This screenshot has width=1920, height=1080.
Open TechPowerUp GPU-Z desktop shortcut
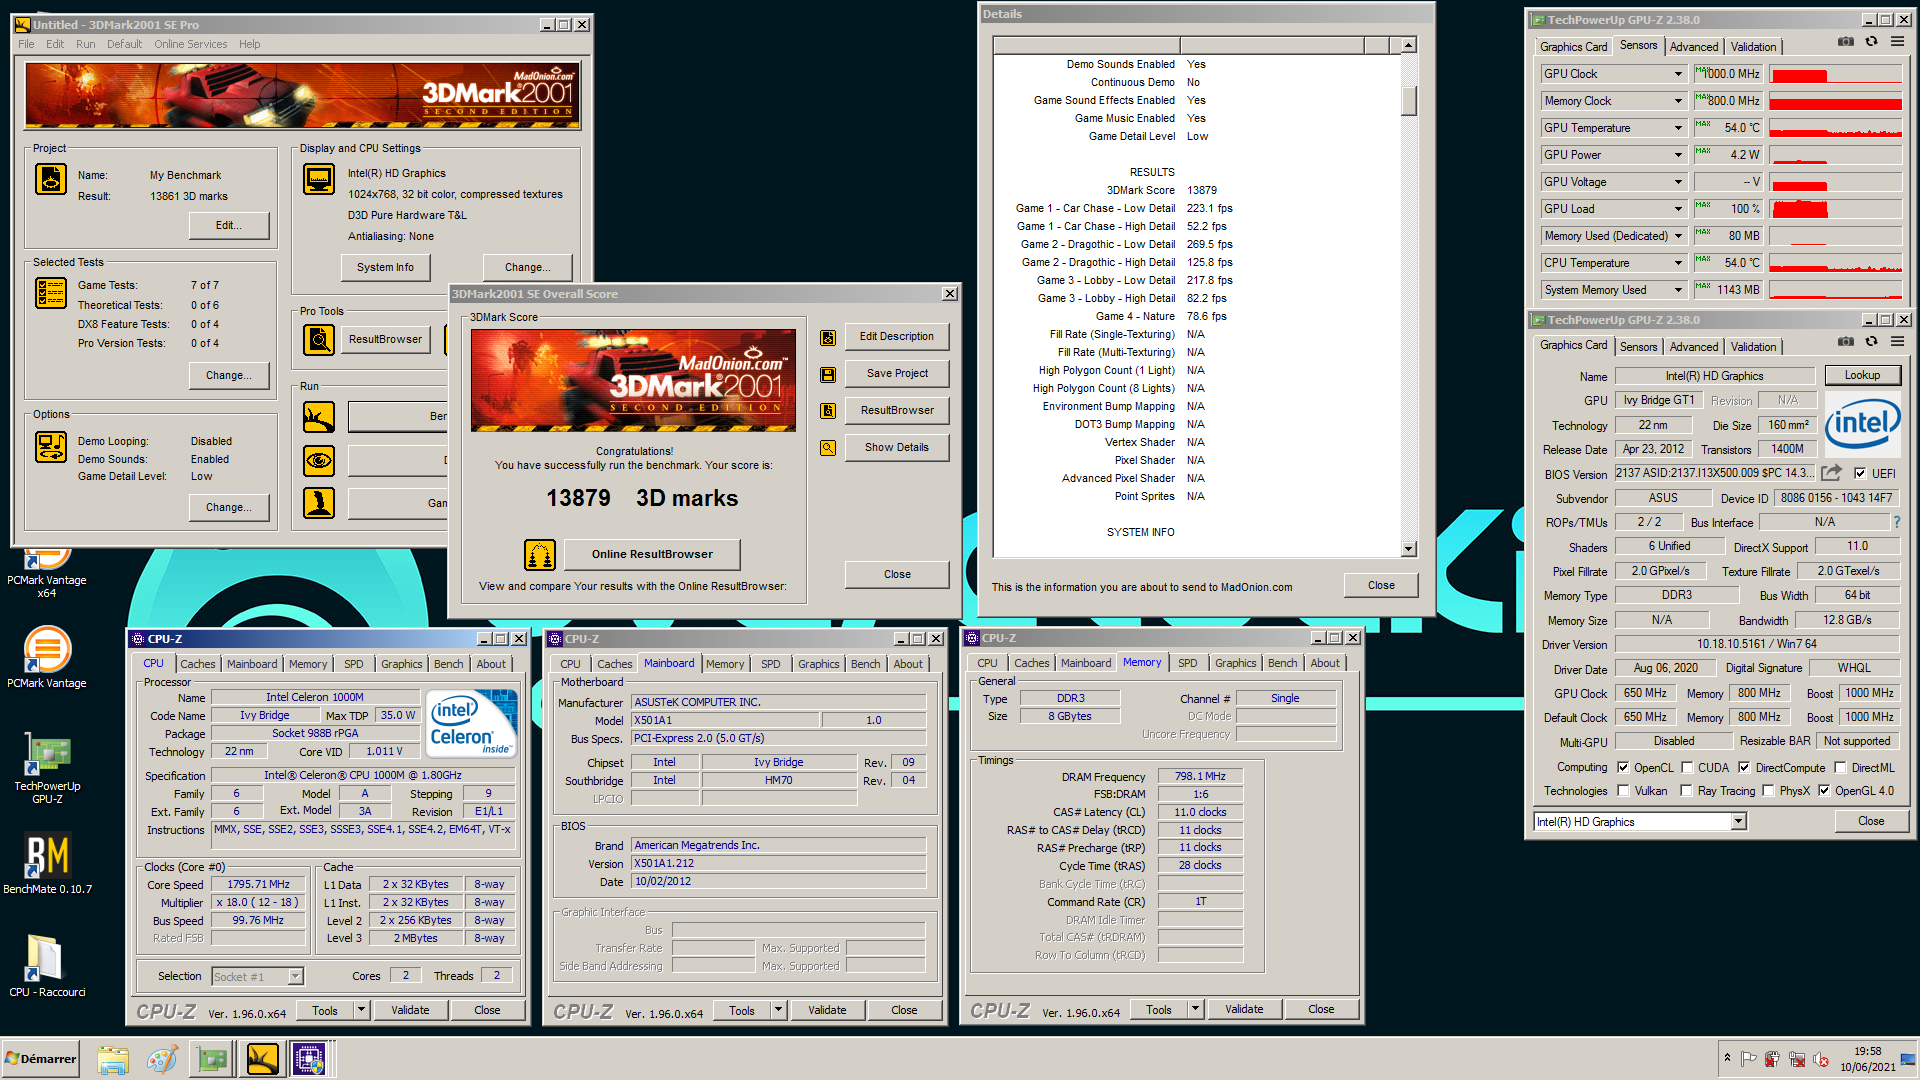point(47,768)
